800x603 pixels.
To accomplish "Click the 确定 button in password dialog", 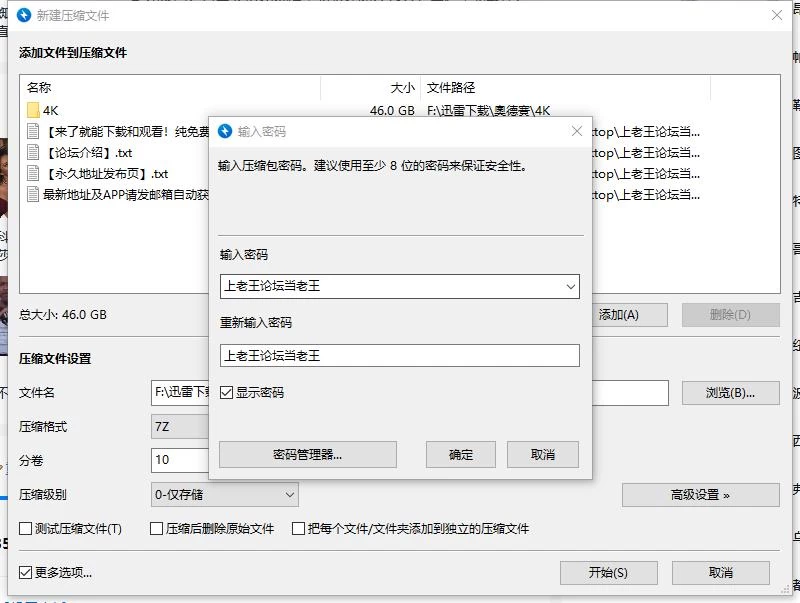I will point(461,454).
